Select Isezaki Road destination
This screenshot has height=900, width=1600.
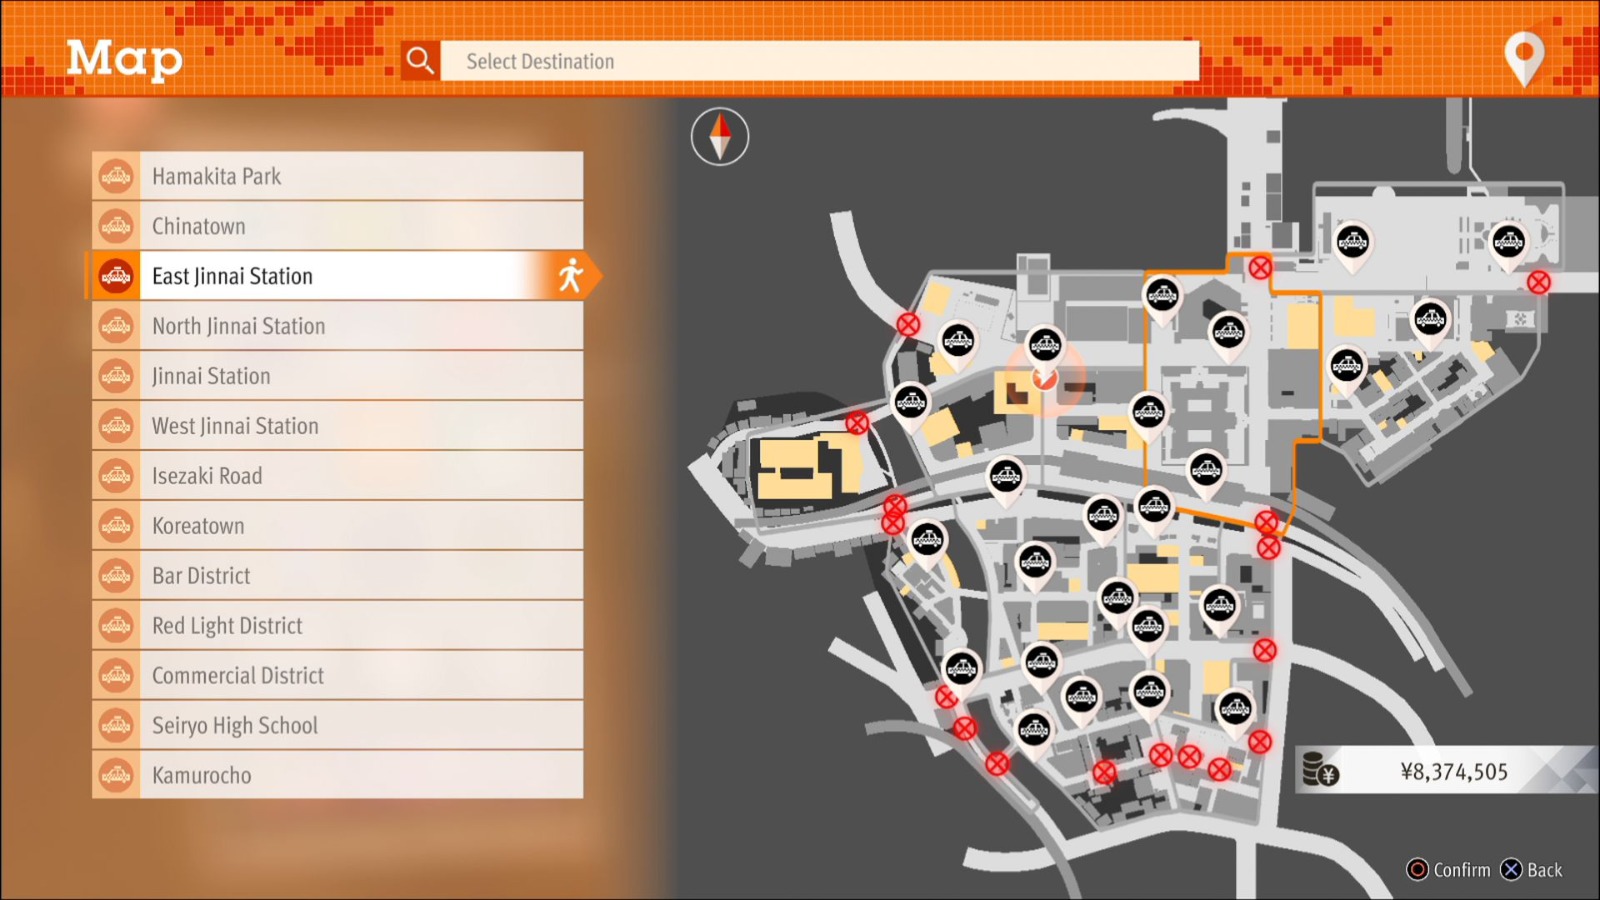click(x=337, y=476)
